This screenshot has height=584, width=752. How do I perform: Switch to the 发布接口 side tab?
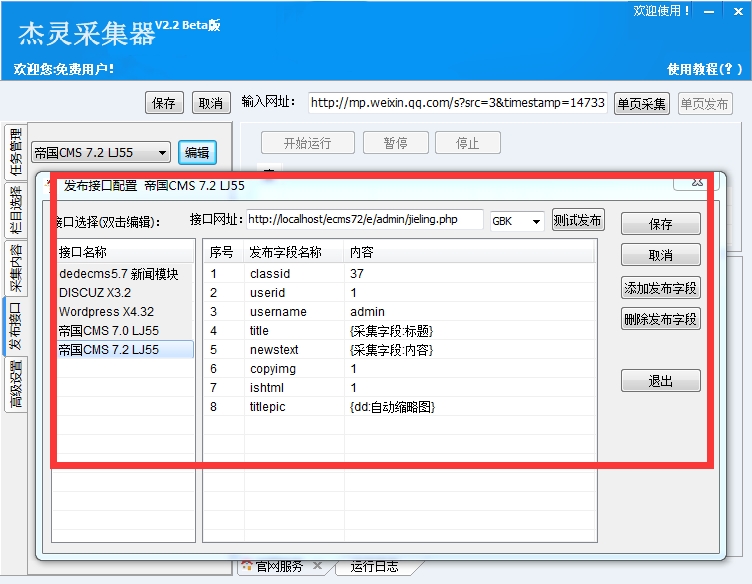(x=16, y=326)
